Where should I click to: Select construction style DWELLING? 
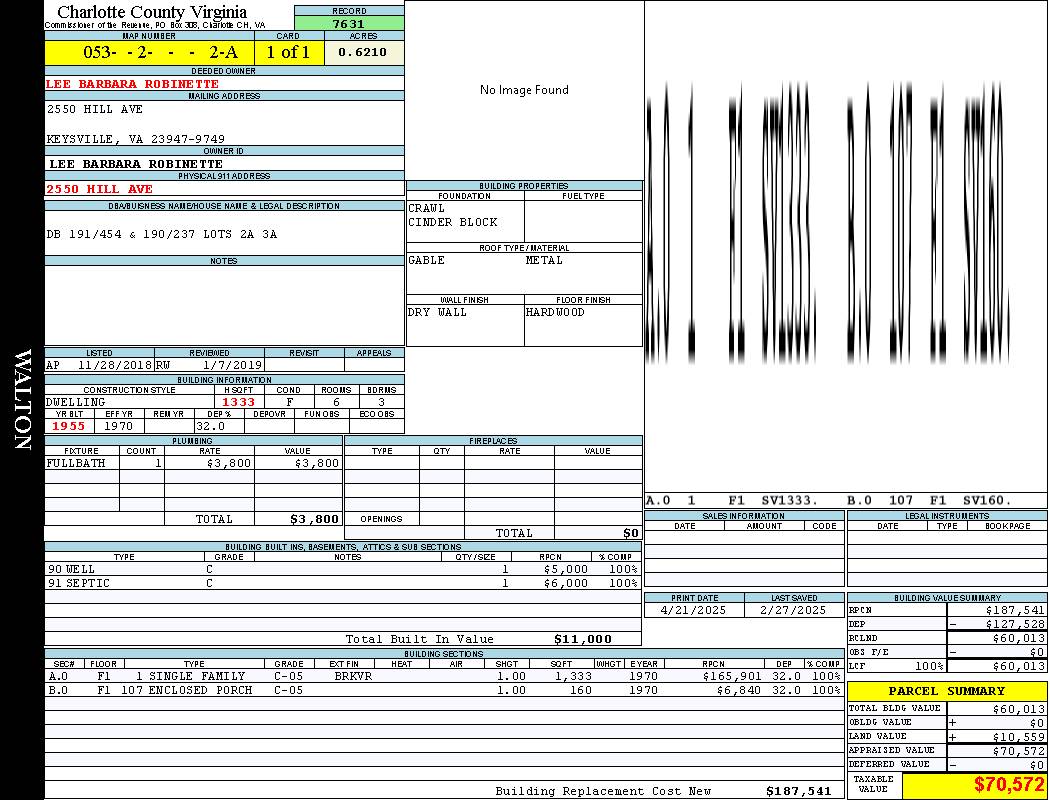click(76, 402)
